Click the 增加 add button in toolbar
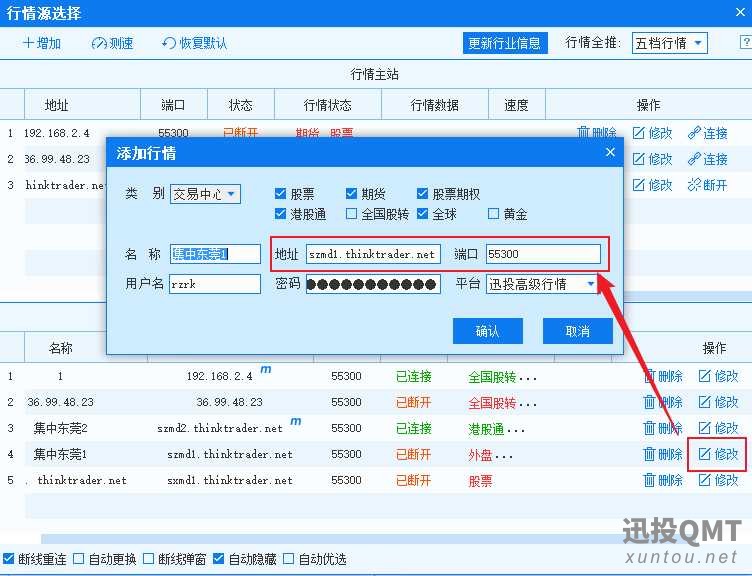Image resolution: width=752 pixels, height=576 pixels. [x=42, y=44]
